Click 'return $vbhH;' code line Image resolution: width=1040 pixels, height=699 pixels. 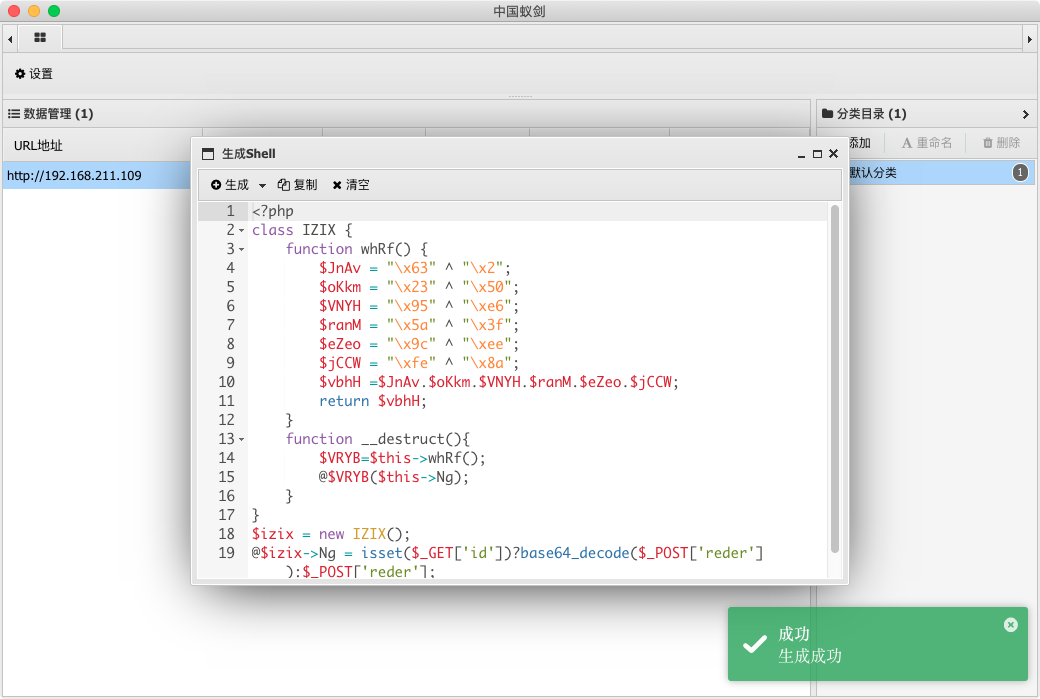373,401
